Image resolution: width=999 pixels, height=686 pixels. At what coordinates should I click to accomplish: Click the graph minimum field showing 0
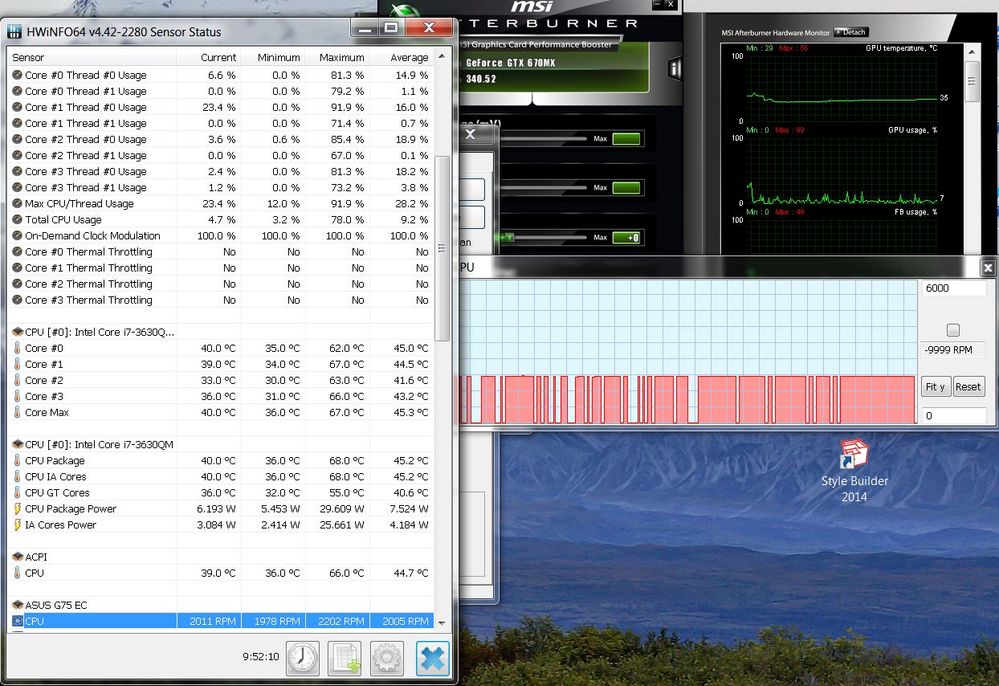coord(952,415)
